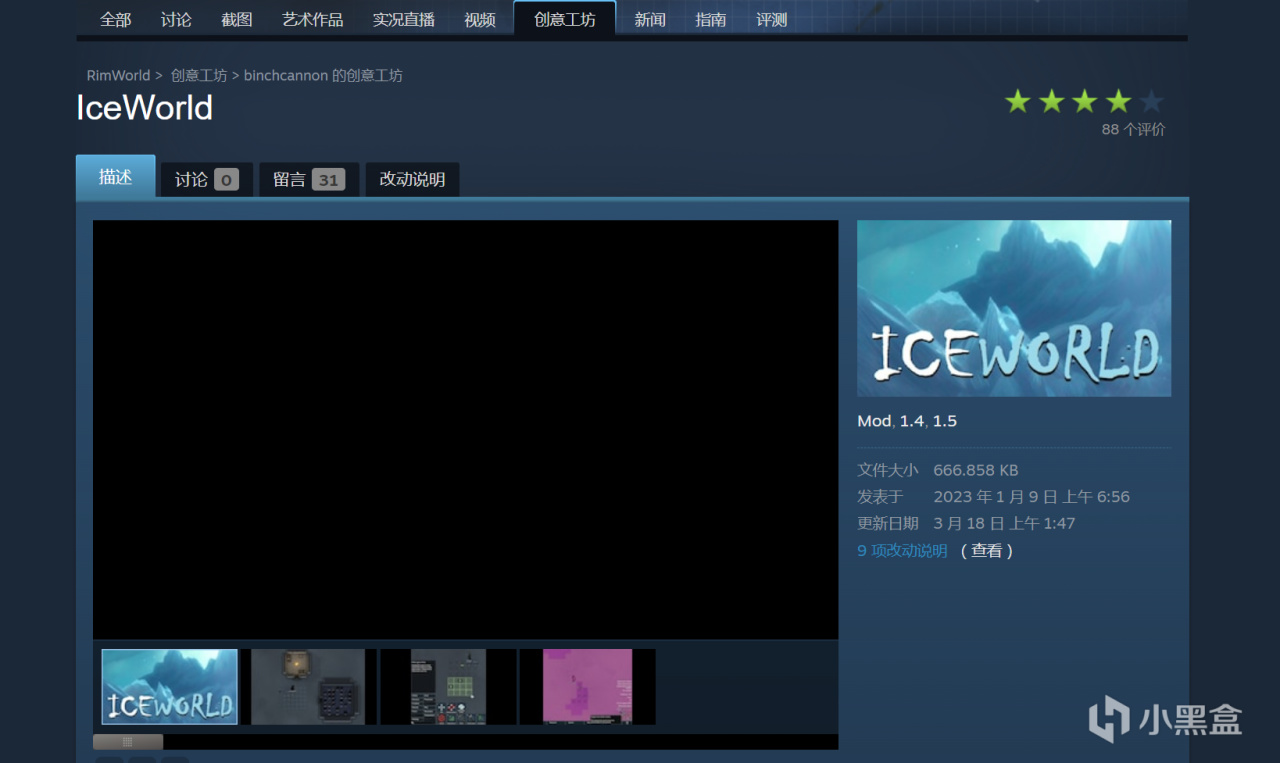The width and height of the screenshot is (1280, 763).
Task: Click the thumbnail strip scrollbar handle
Action: (128, 742)
